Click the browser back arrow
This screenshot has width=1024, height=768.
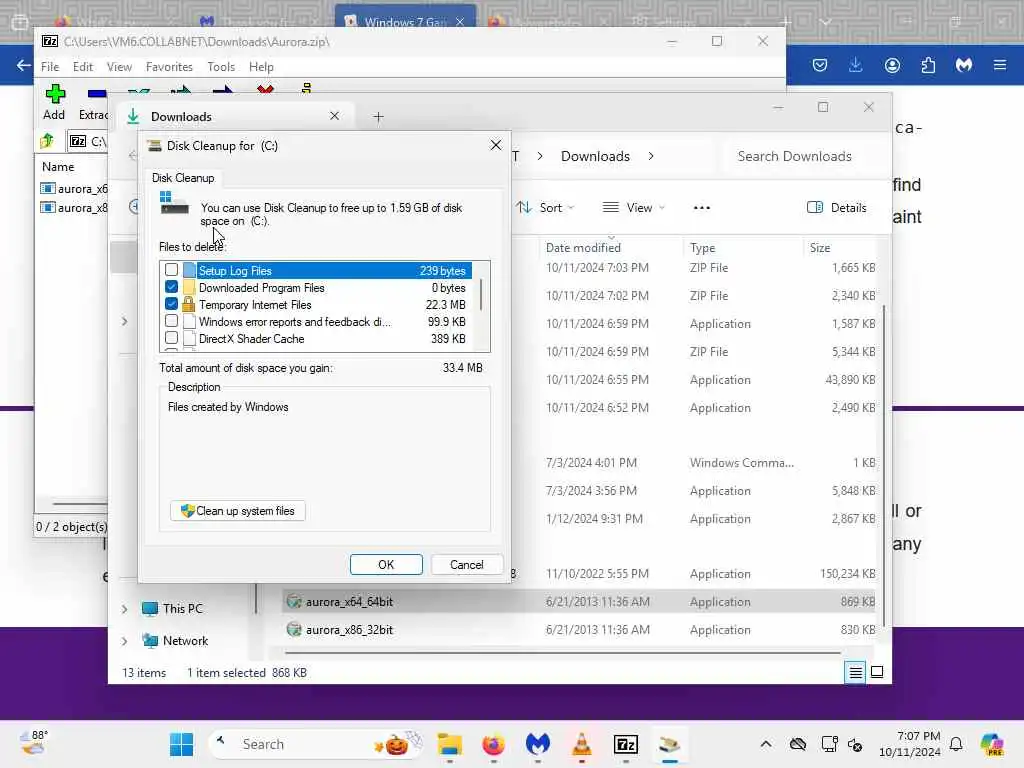pyautogui.click(x=24, y=65)
